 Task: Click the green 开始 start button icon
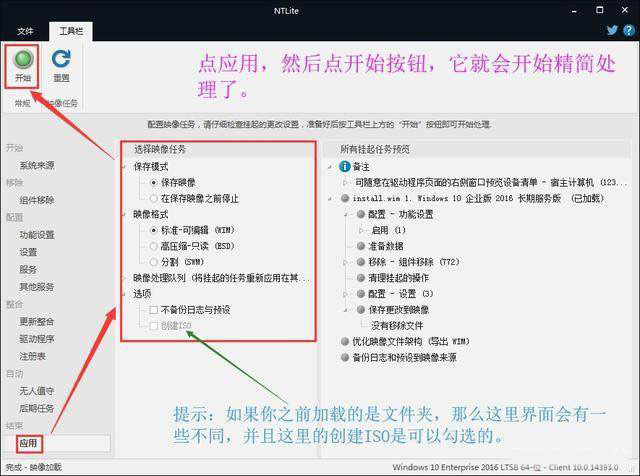tap(23, 60)
